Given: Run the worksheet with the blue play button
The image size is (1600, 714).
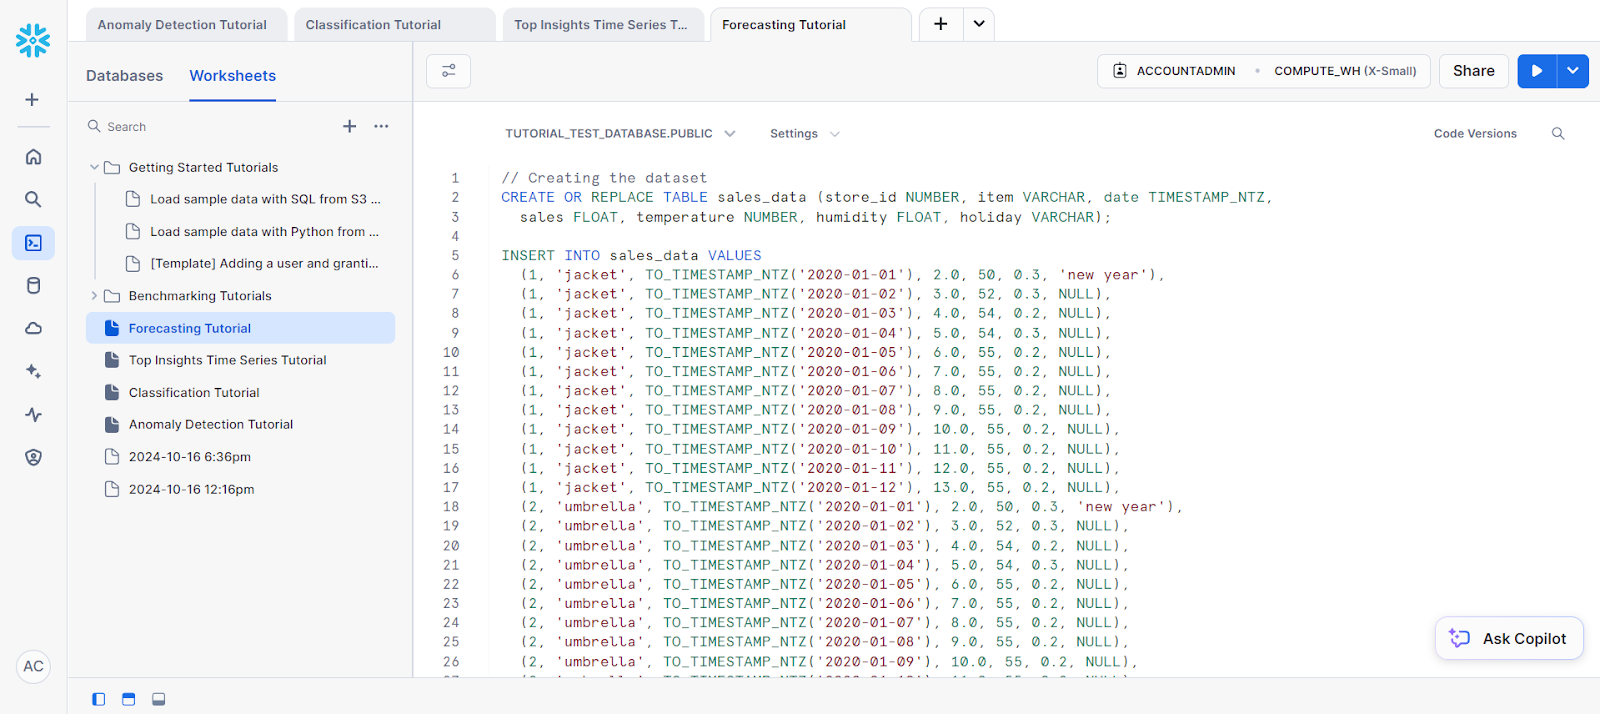Looking at the screenshot, I should click(1537, 71).
